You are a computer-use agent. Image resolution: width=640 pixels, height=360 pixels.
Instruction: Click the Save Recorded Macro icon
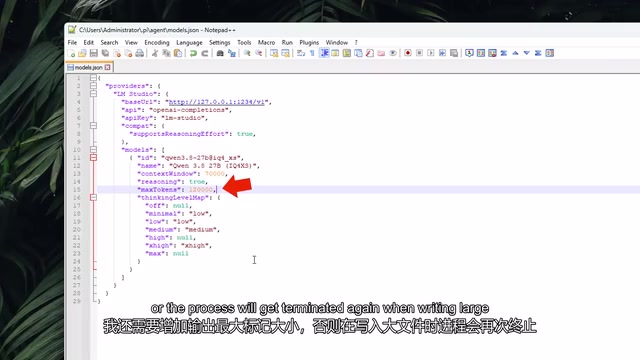(453, 53)
